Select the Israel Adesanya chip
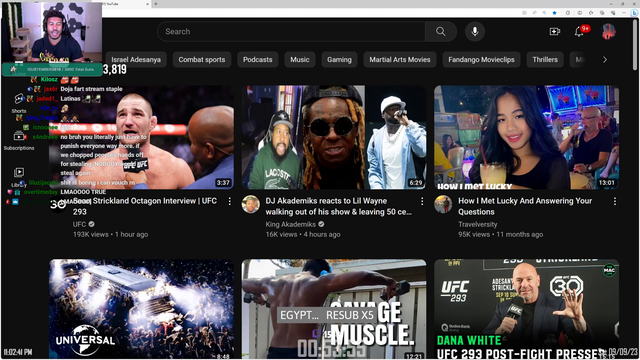Screen dimensions: 640x360 click(x=136, y=60)
